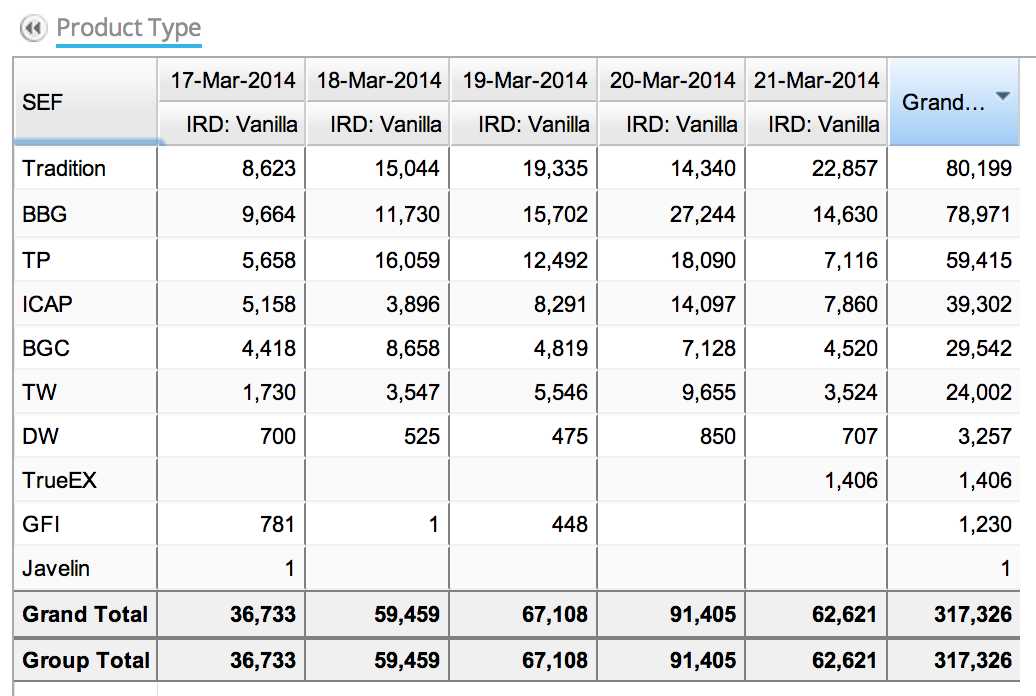1036x696 pixels.
Task: Select the BBG row label
Action: pos(44,214)
